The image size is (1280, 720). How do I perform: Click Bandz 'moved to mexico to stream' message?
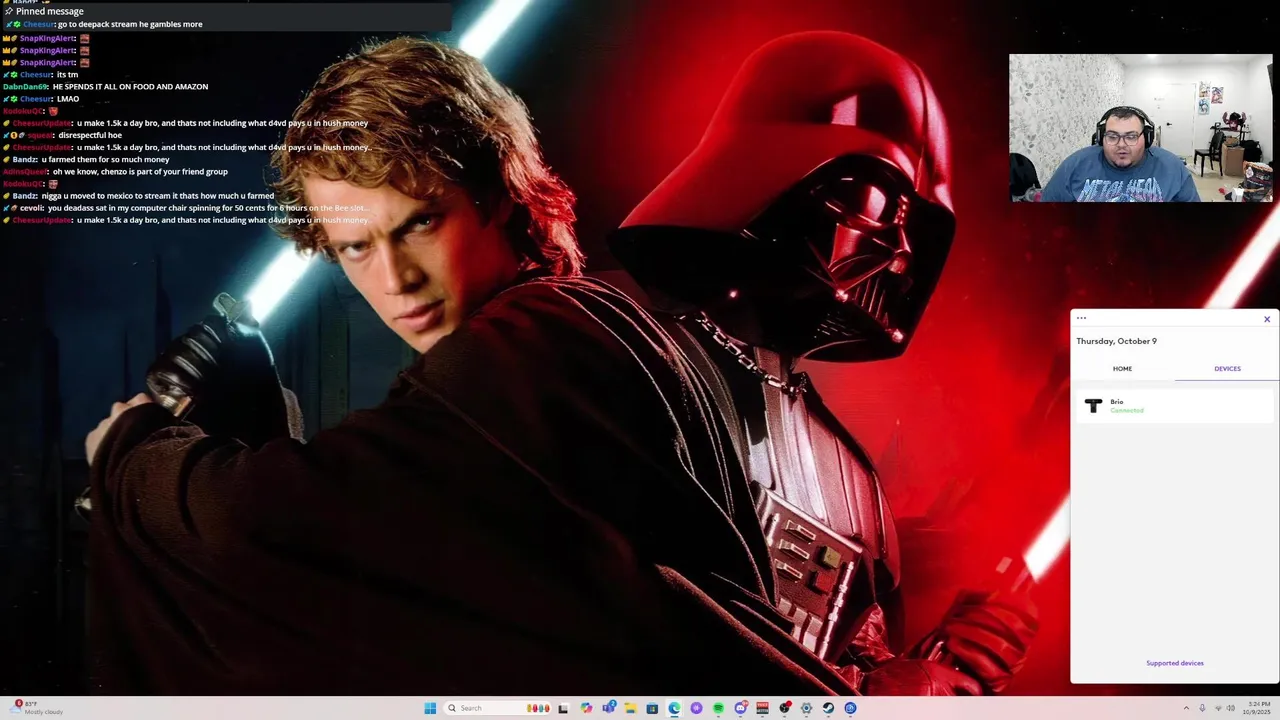tap(139, 196)
